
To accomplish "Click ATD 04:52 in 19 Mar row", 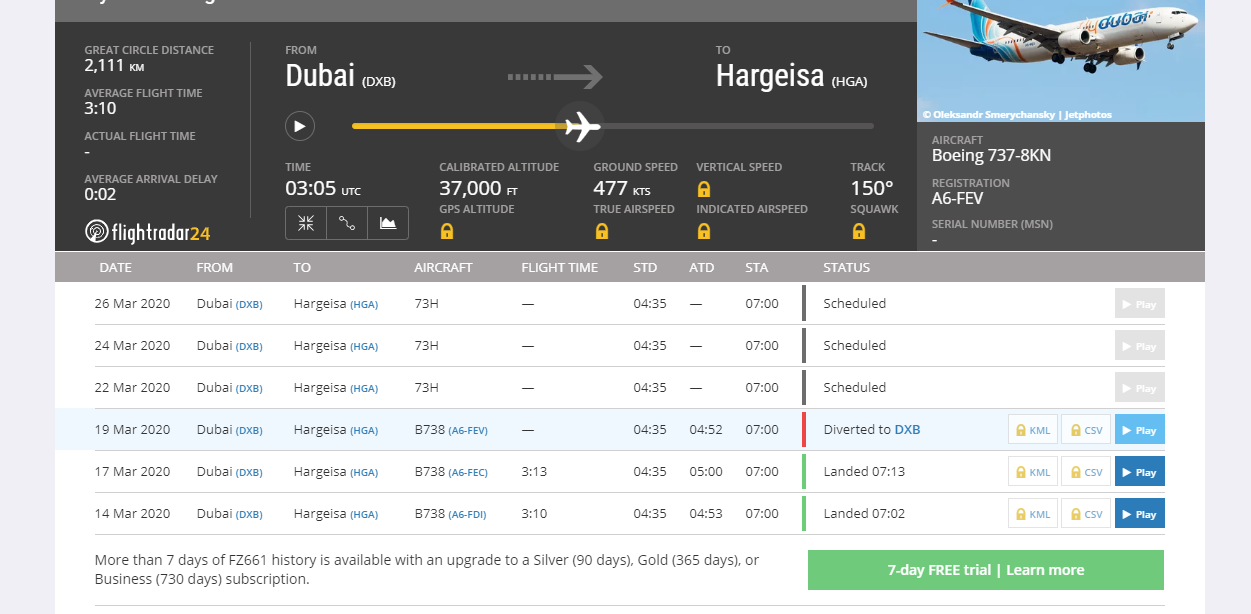I will [705, 430].
